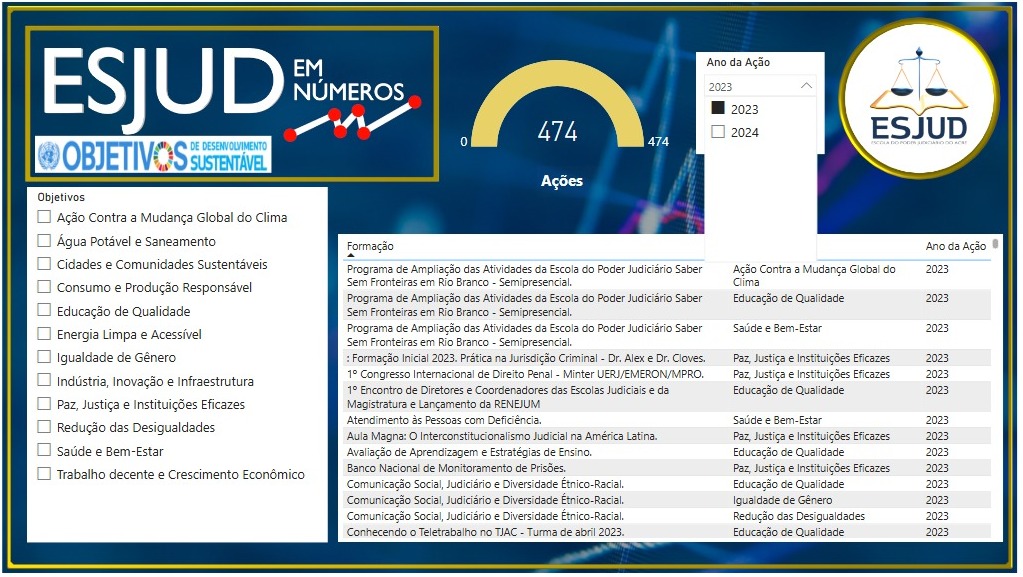Uncheck the 2023 year option
Screen dimensions: 1023x577
(x=717, y=109)
